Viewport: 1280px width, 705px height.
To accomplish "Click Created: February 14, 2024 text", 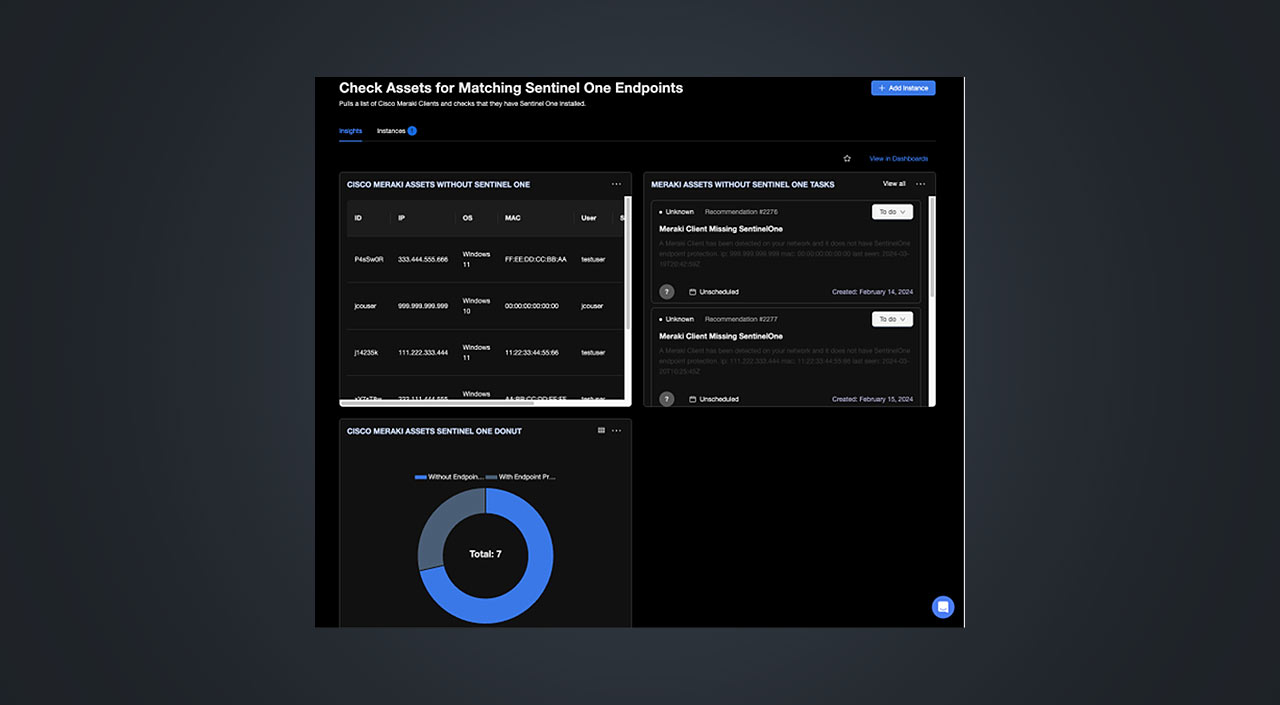I will point(872,292).
